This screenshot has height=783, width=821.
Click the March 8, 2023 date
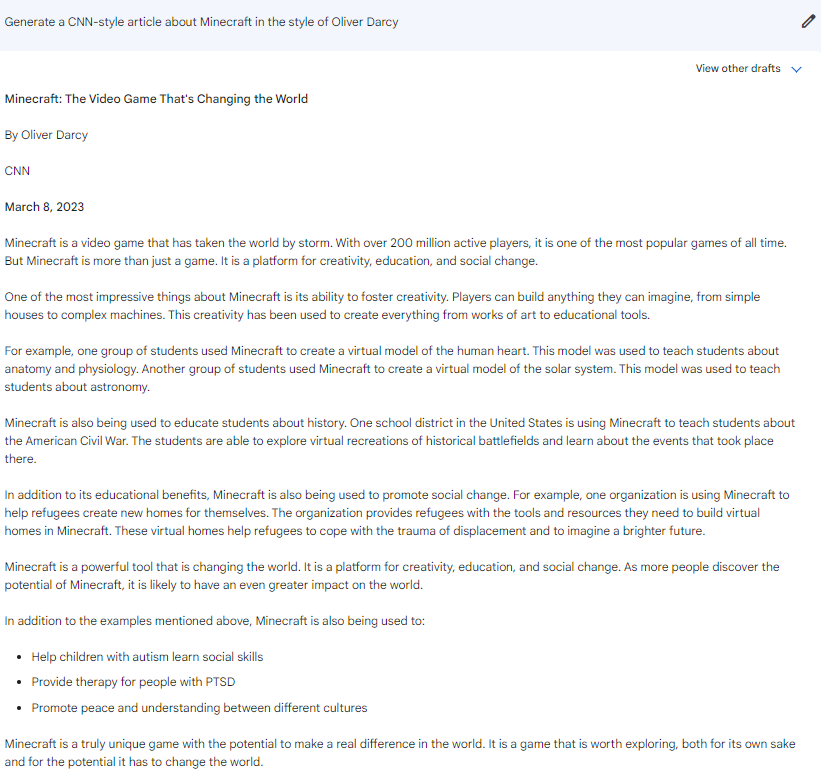coord(44,207)
